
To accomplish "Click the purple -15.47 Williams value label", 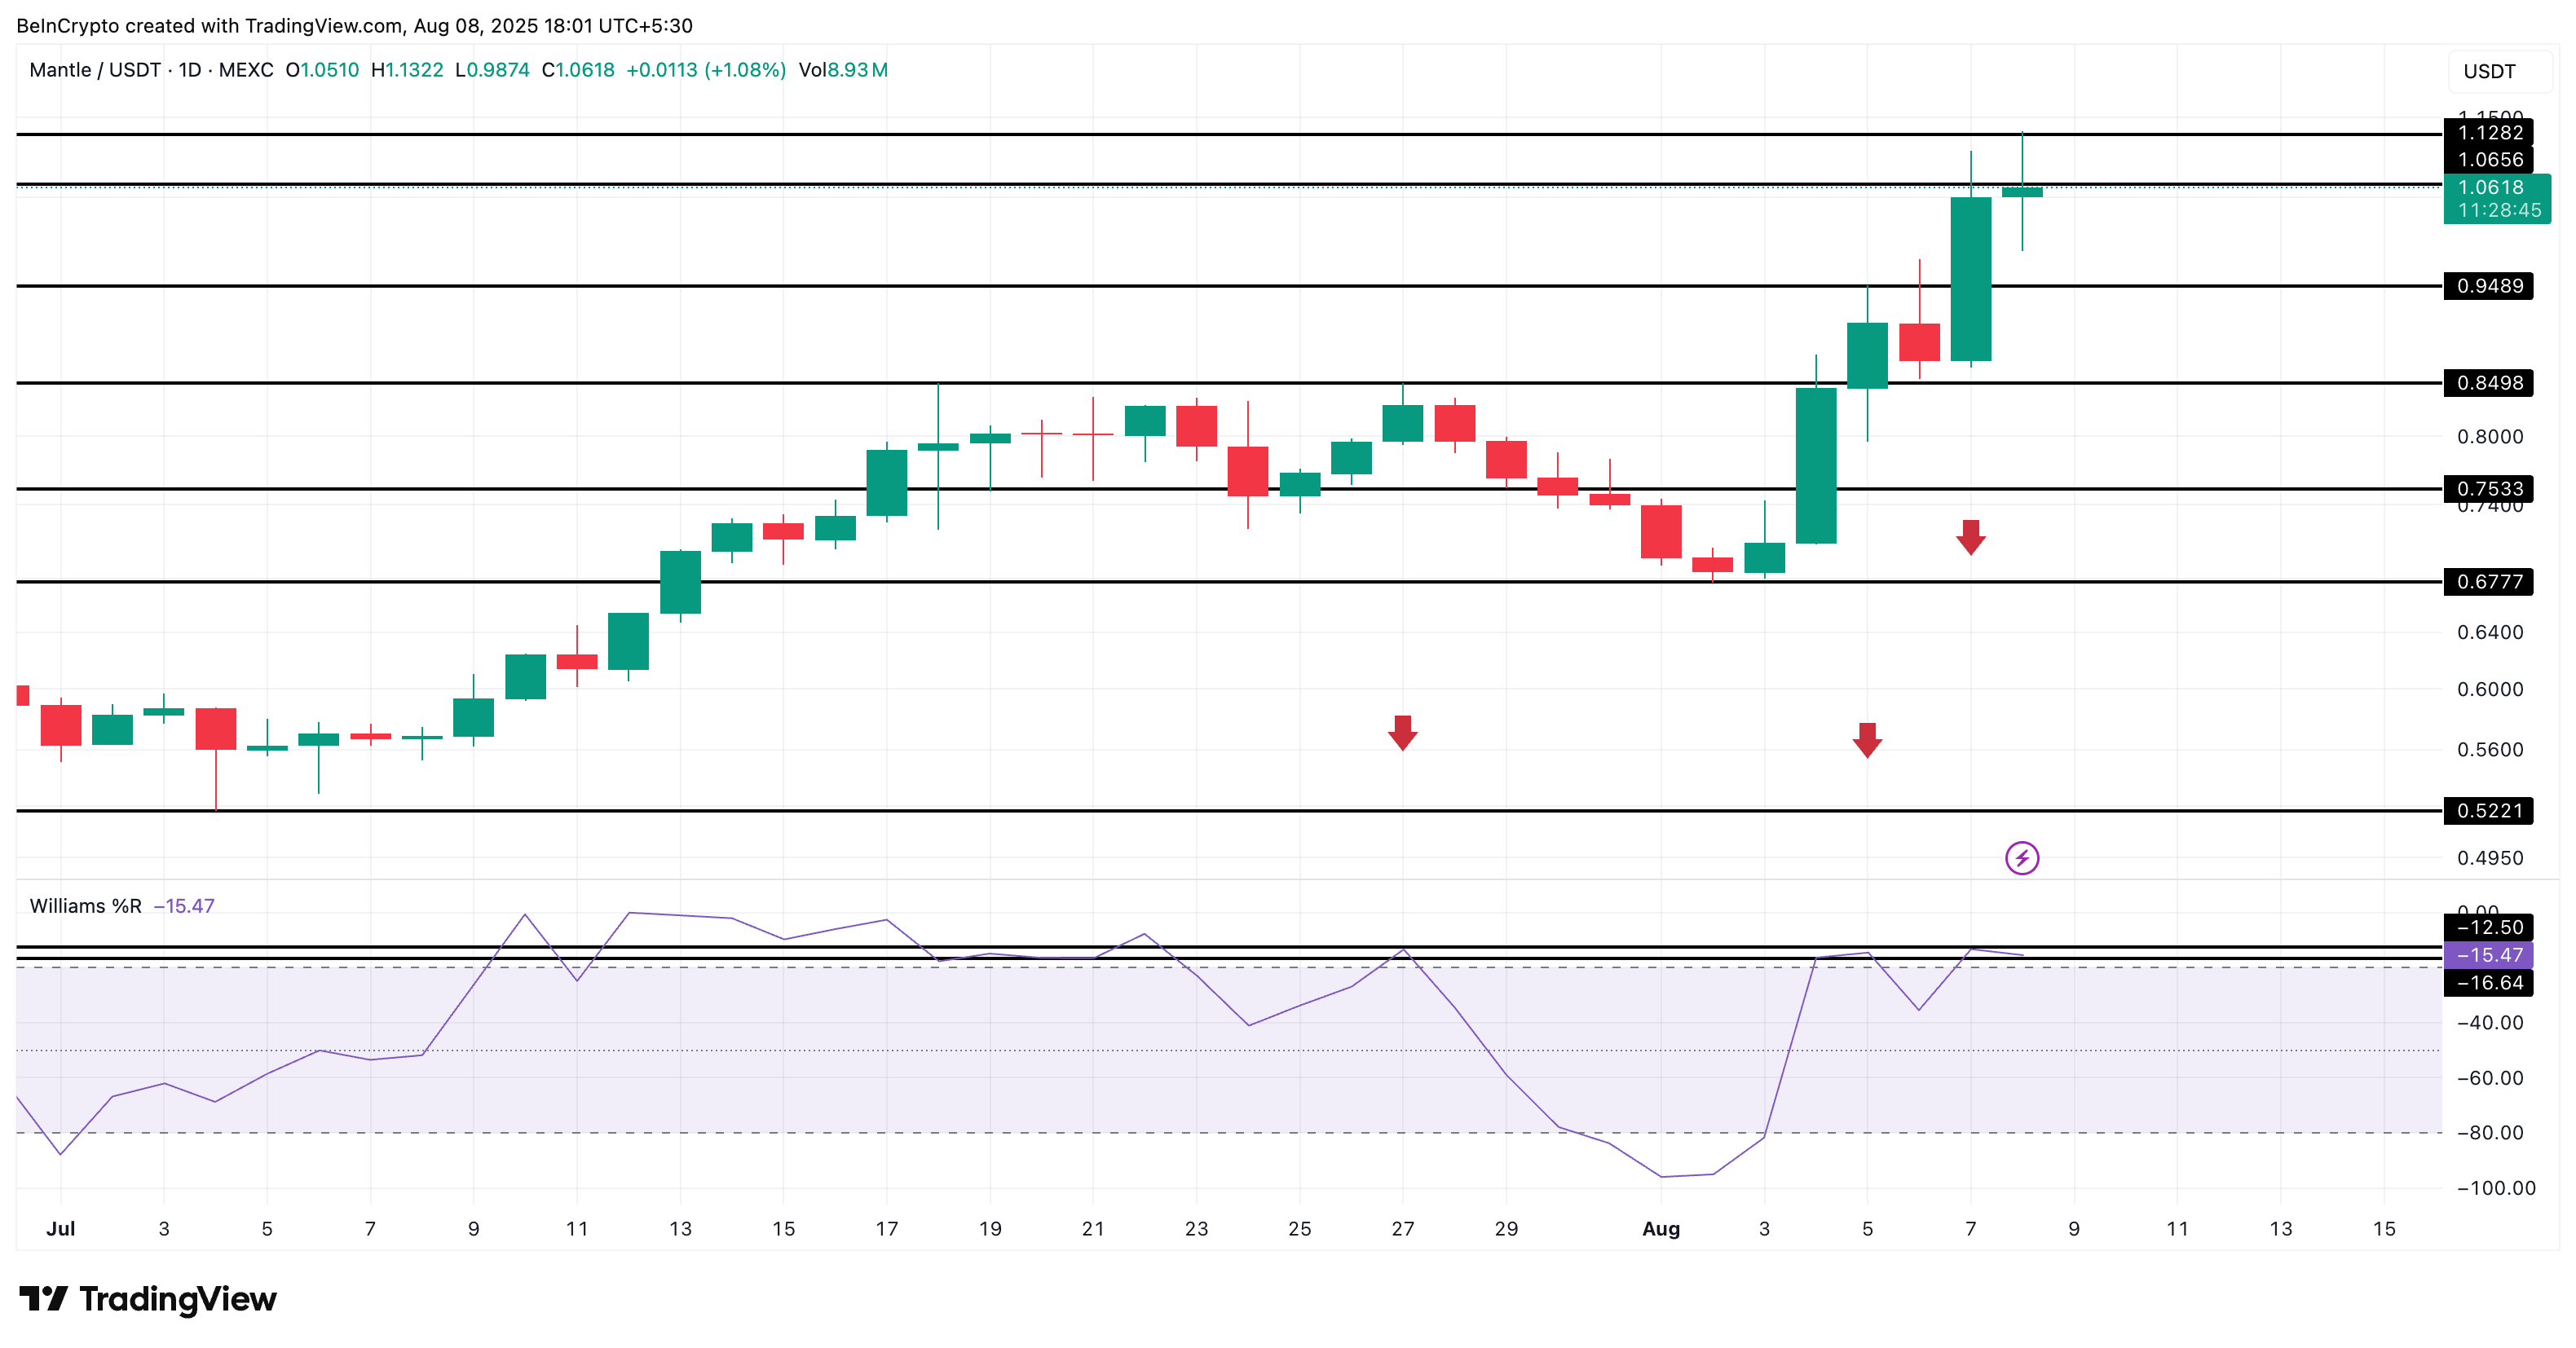I will [2488, 955].
